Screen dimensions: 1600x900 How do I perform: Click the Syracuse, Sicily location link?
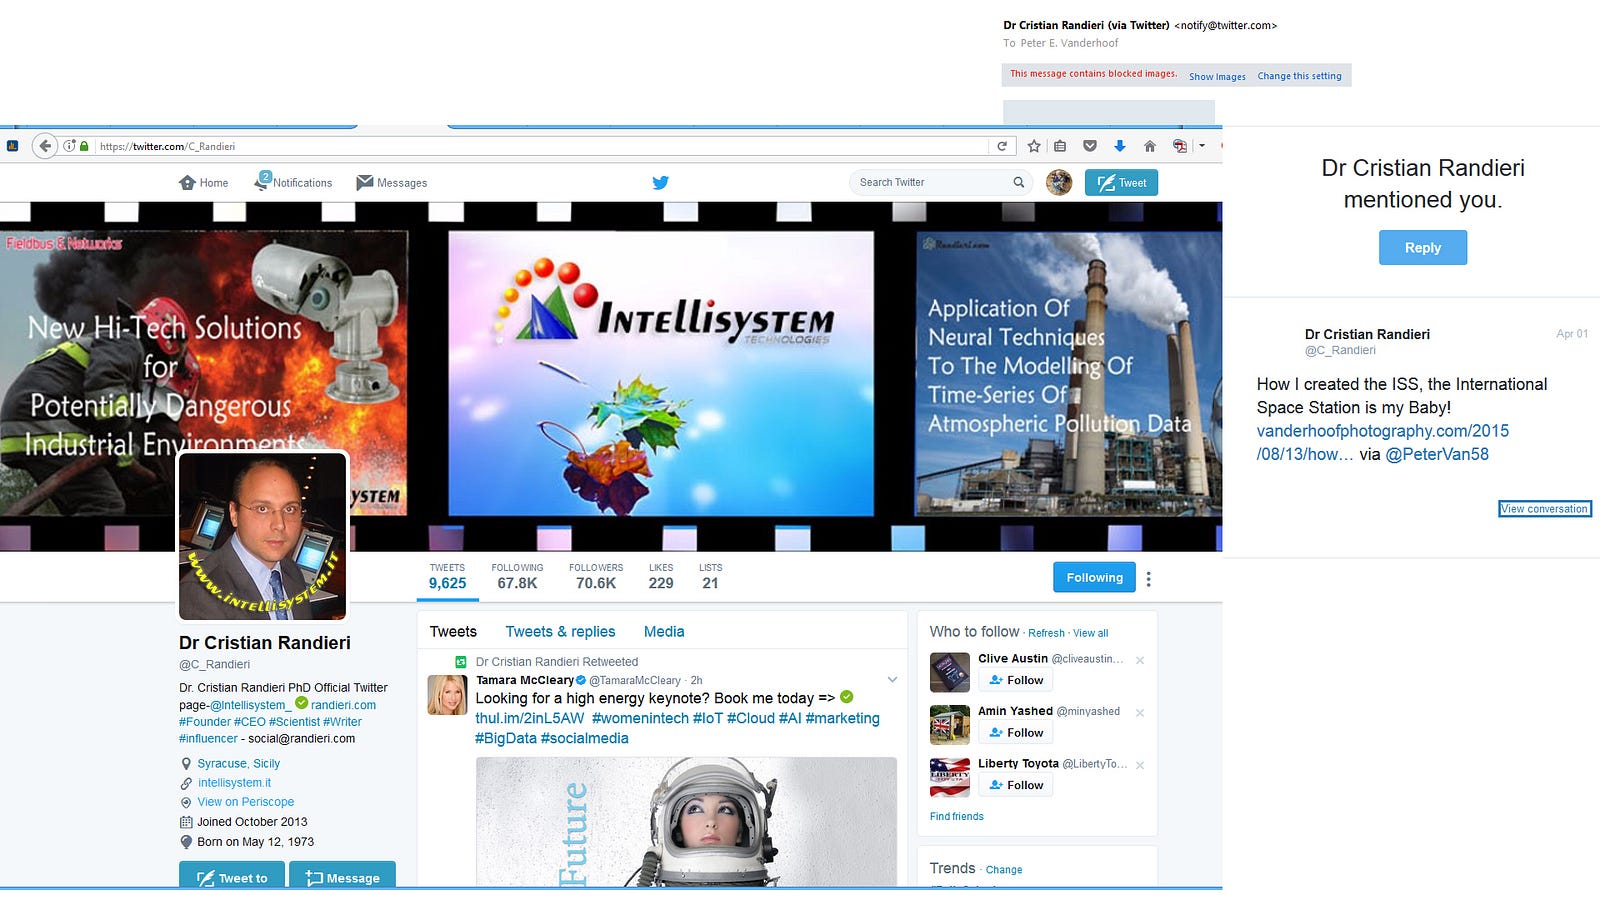tap(238, 763)
